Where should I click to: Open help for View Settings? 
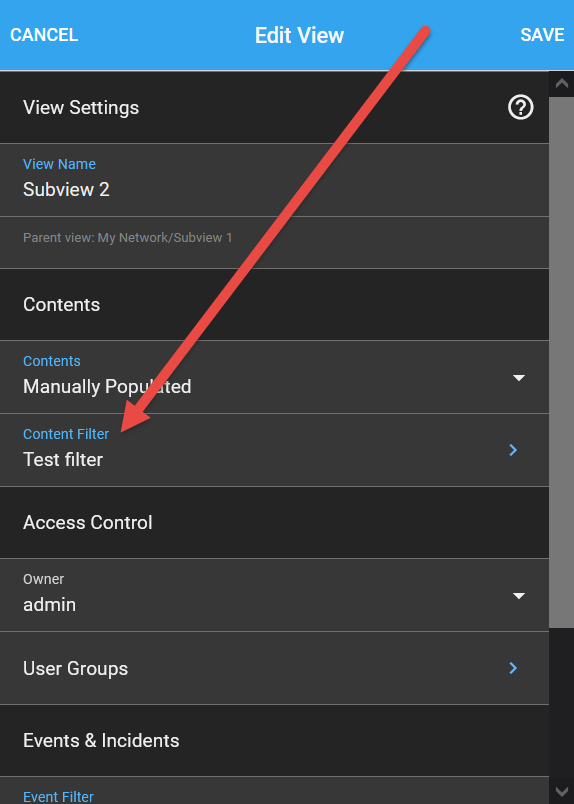pos(521,108)
